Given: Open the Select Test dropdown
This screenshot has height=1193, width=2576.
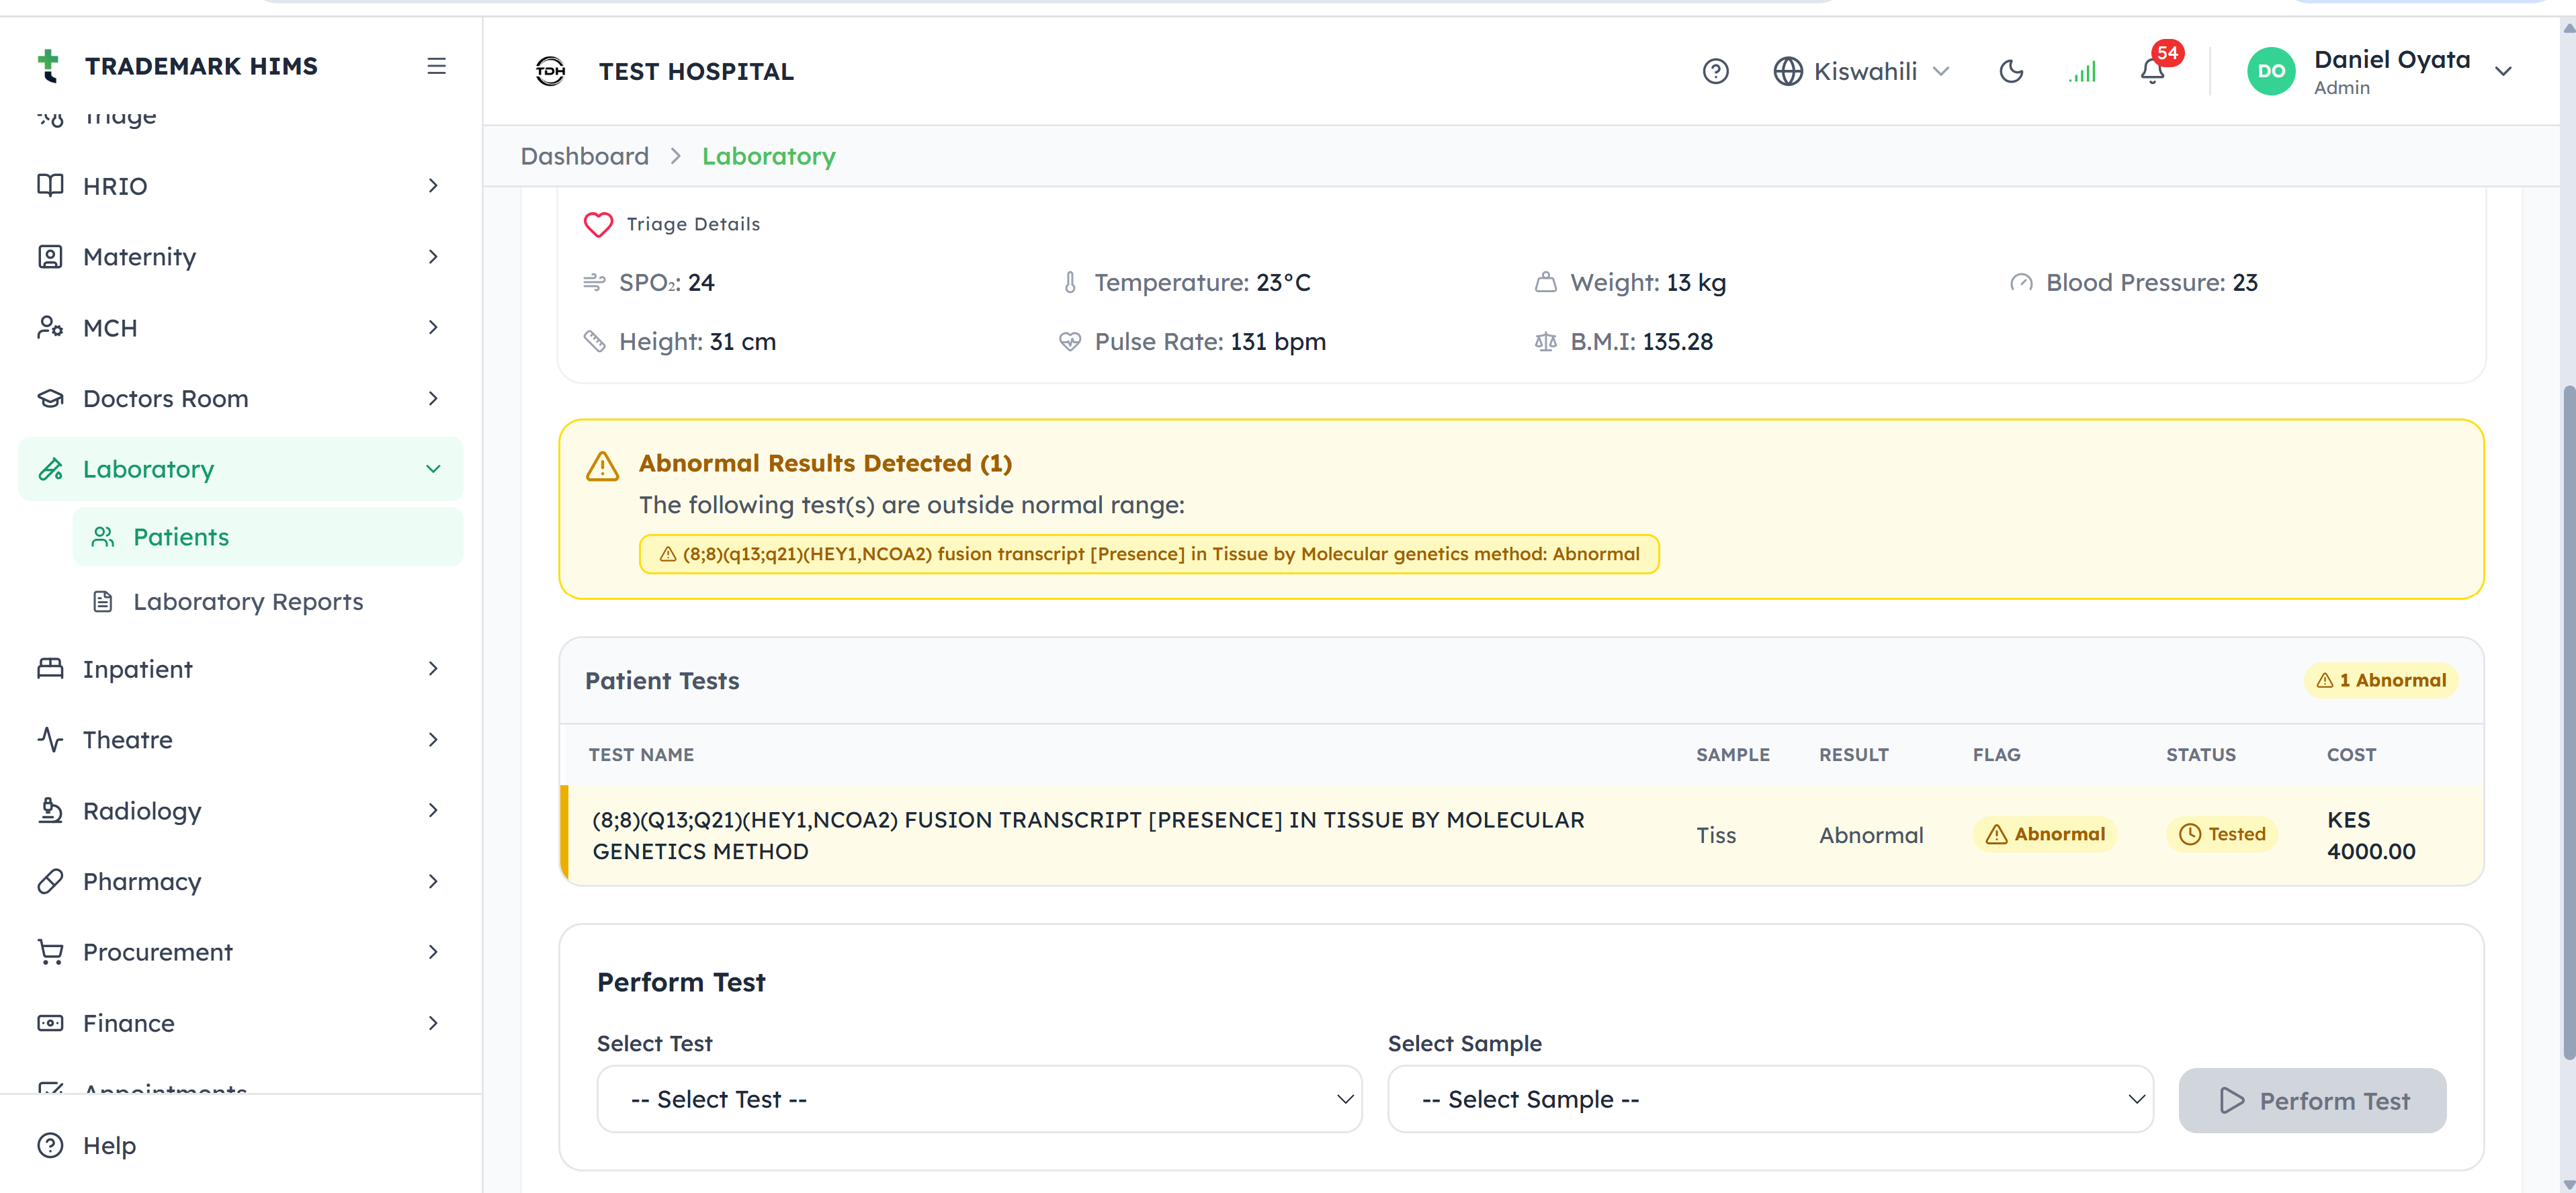Looking at the screenshot, I should click(x=979, y=1100).
